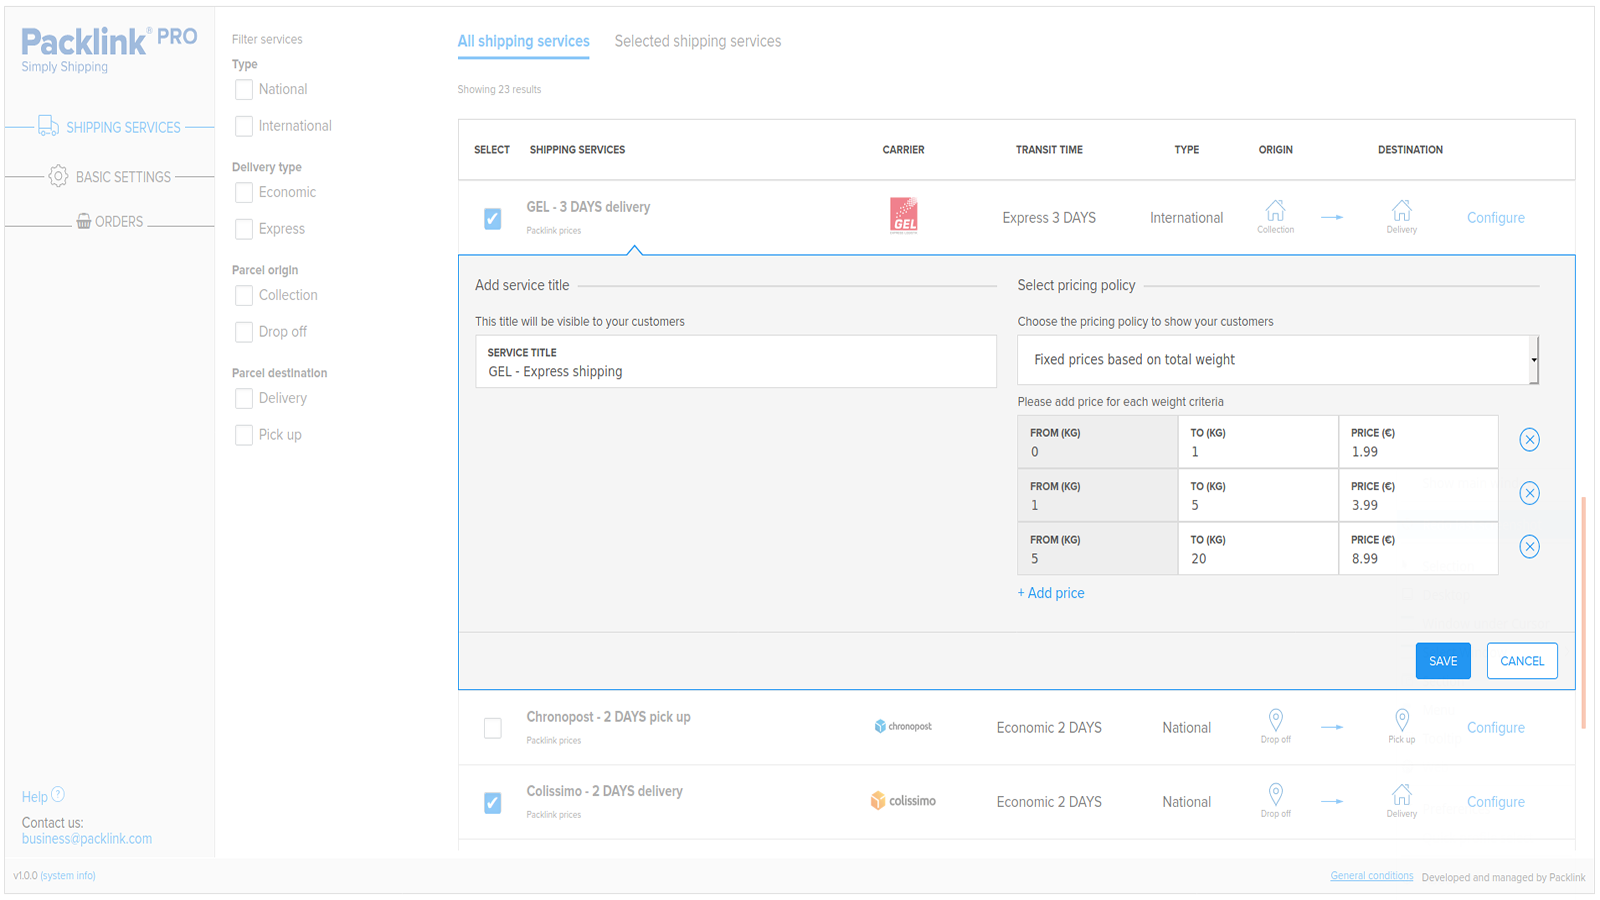1600x900 pixels.
Task: Open Help via the question mark icon
Action: pyautogui.click(x=58, y=793)
